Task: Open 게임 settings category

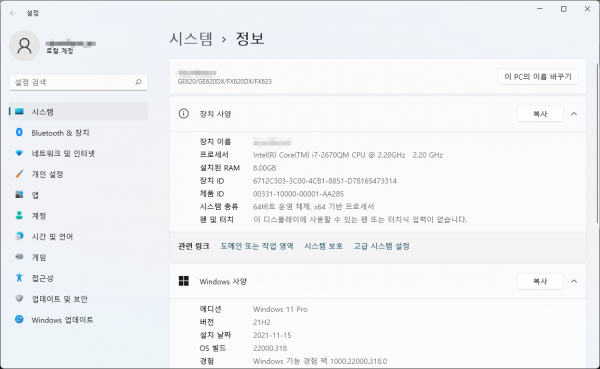Action: (78, 257)
